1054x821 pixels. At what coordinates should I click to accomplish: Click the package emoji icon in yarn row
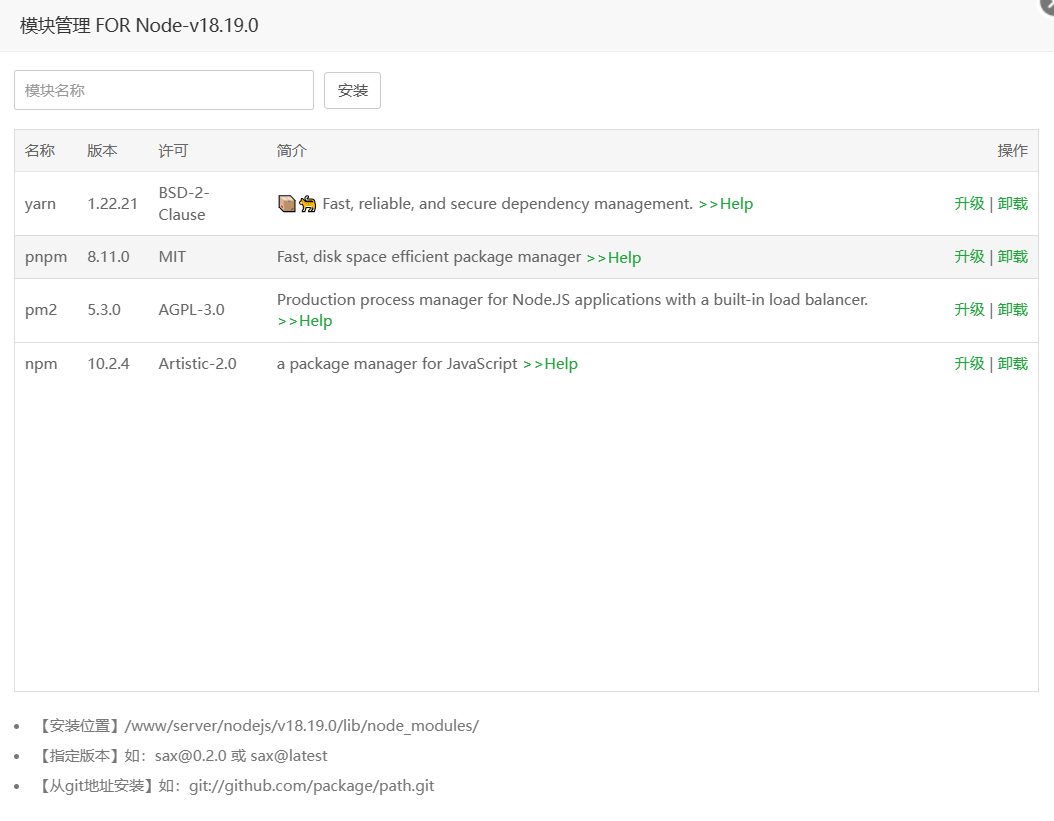(287, 204)
